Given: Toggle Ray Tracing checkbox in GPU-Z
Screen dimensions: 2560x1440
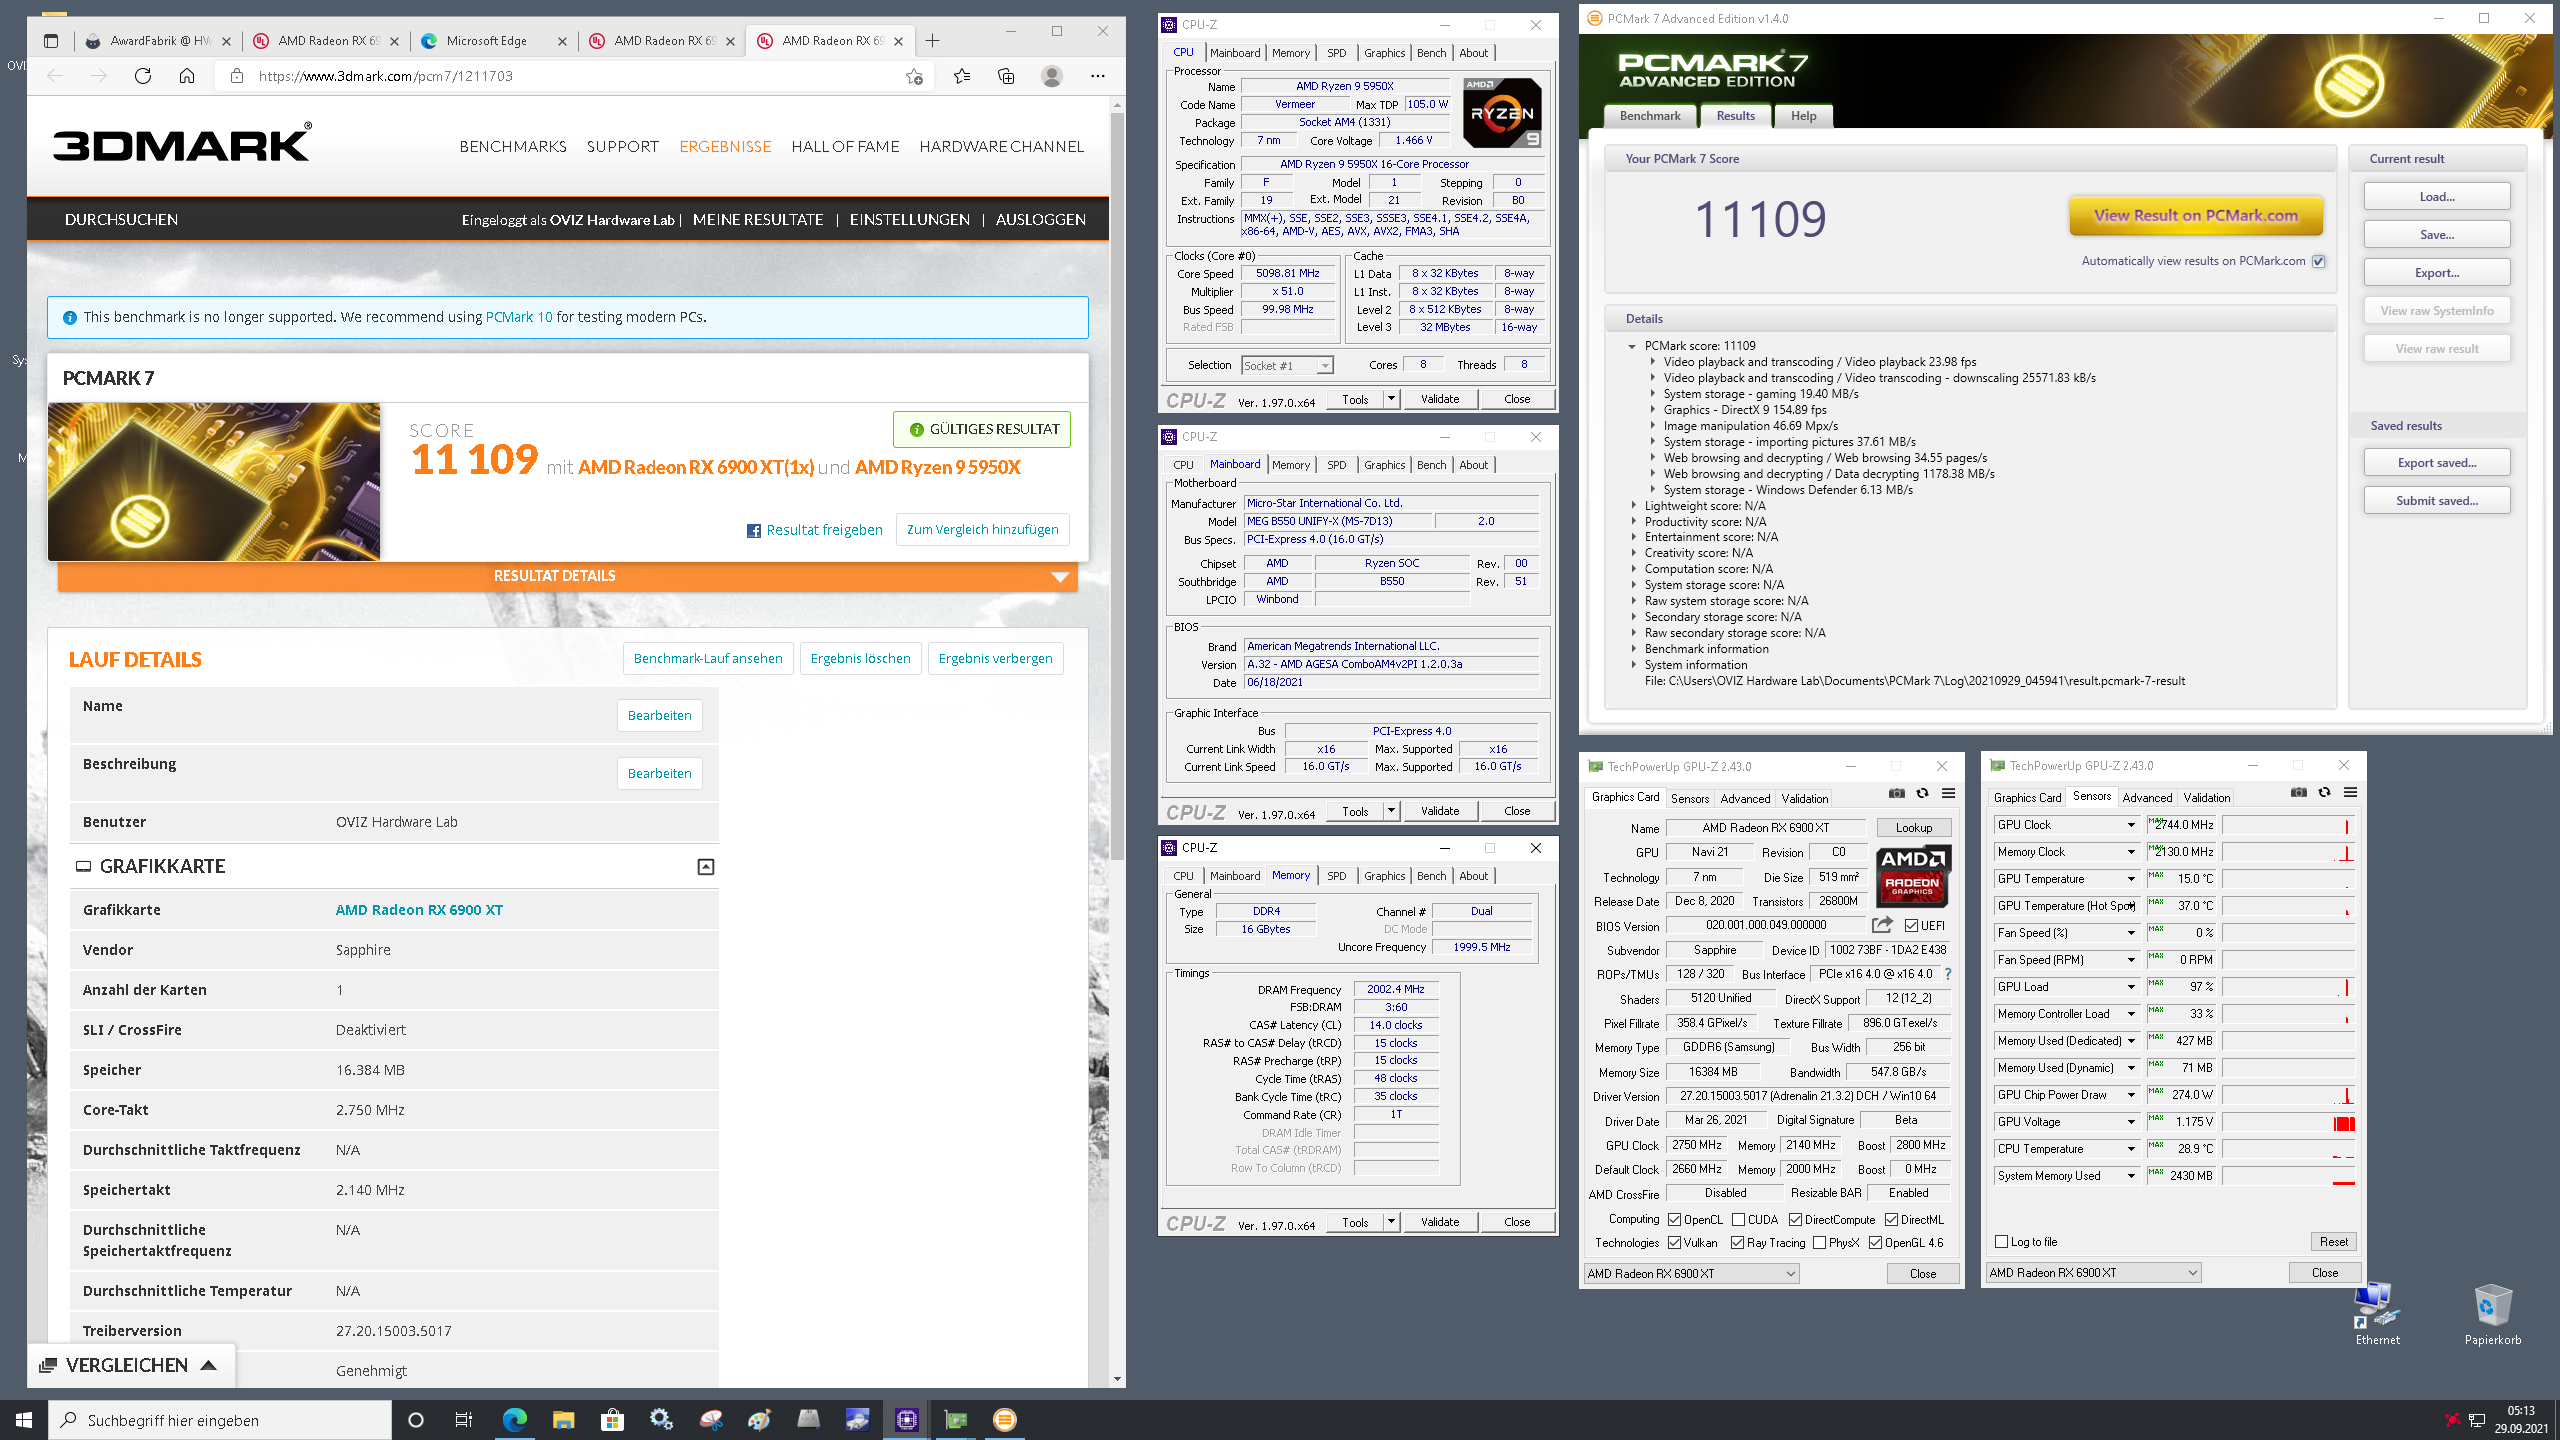Looking at the screenshot, I should (1738, 1243).
